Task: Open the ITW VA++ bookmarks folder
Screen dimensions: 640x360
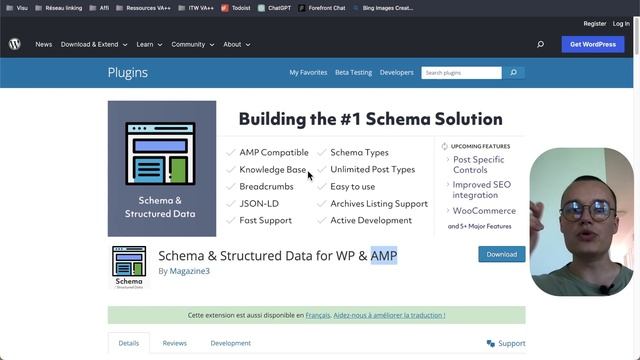Action: (x=196, y=8)
